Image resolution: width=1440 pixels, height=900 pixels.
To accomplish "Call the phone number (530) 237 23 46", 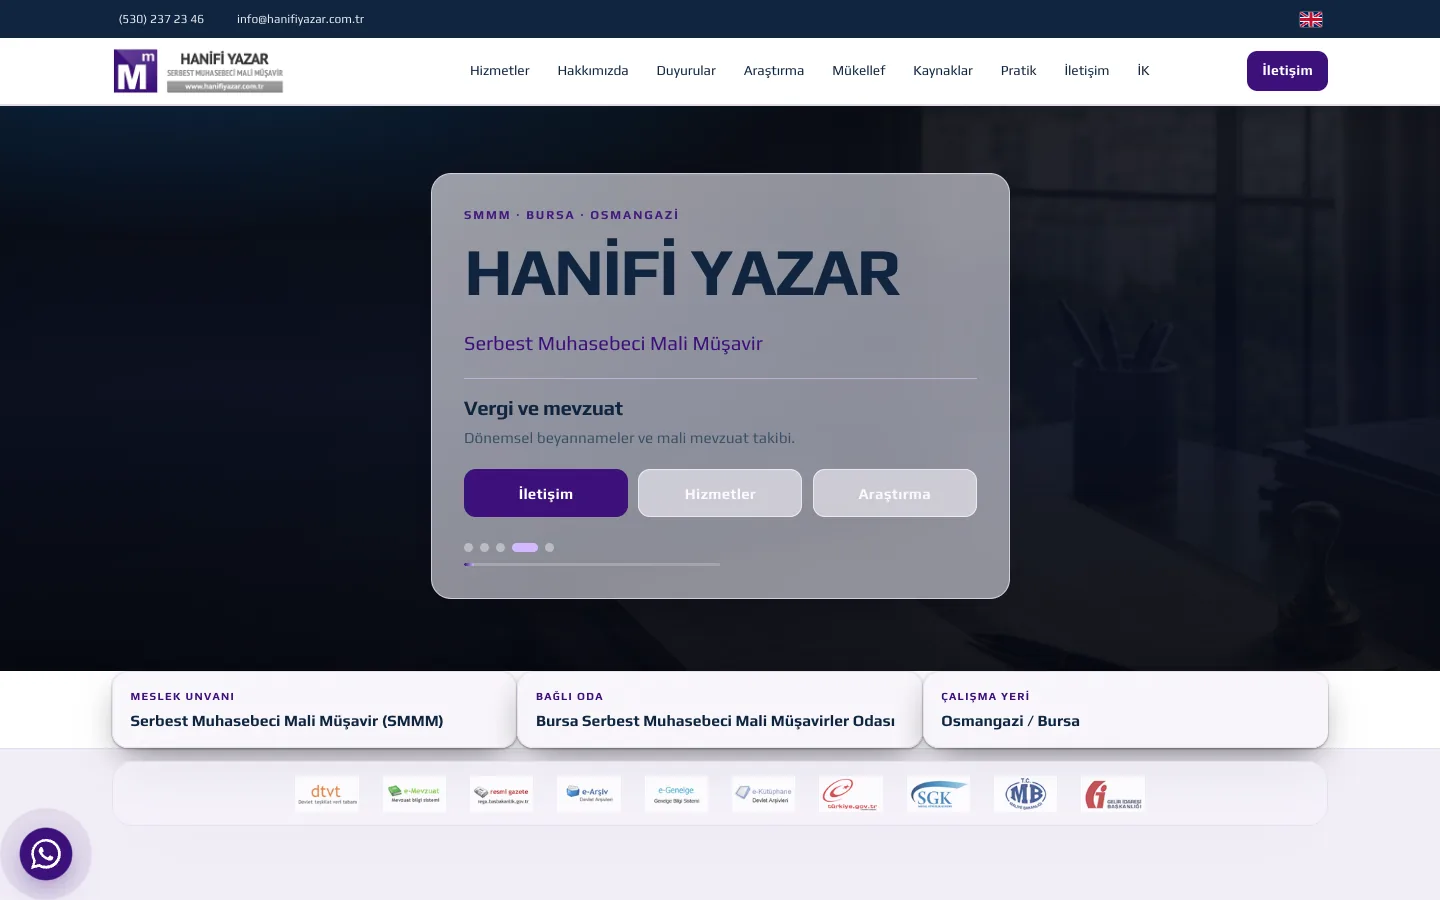I will coord(161,19).
